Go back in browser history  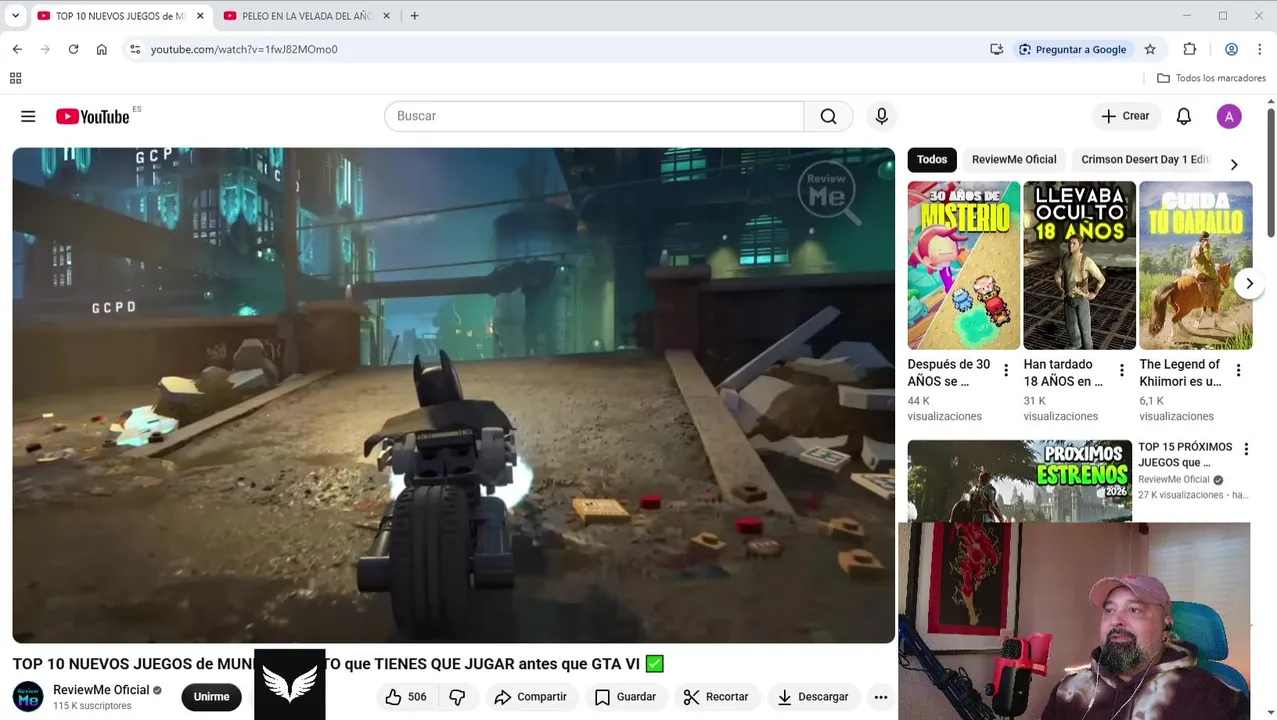click(17, 49)
